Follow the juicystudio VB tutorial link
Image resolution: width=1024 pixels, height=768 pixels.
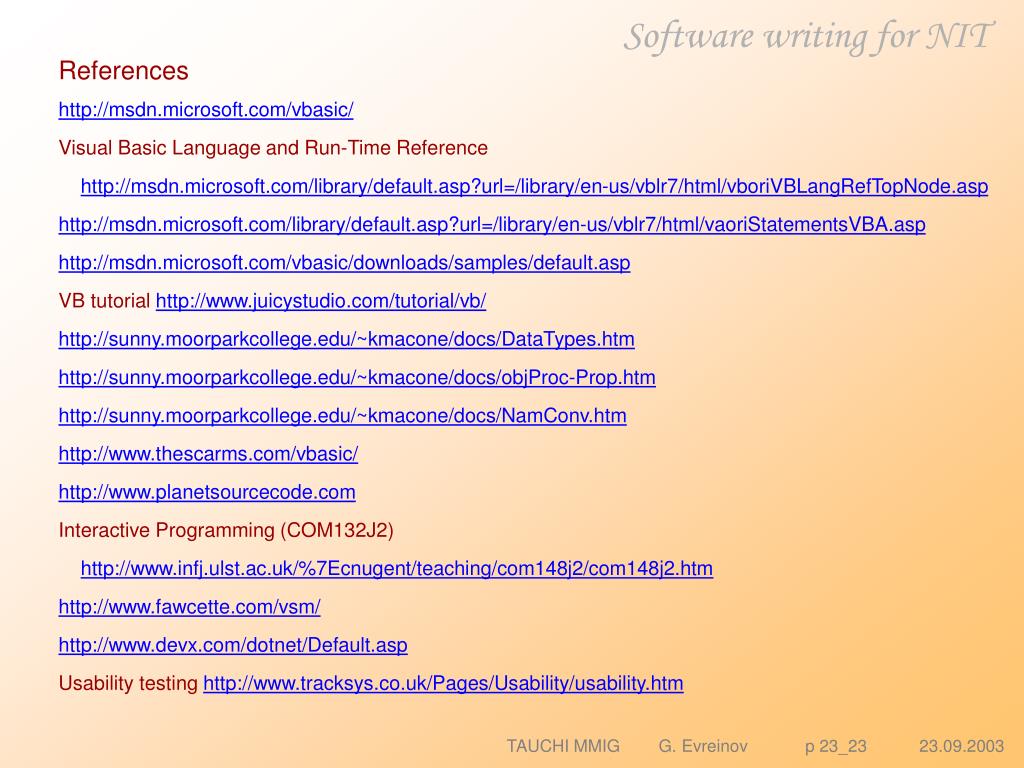pyautogui.click(x=321, y=301)
